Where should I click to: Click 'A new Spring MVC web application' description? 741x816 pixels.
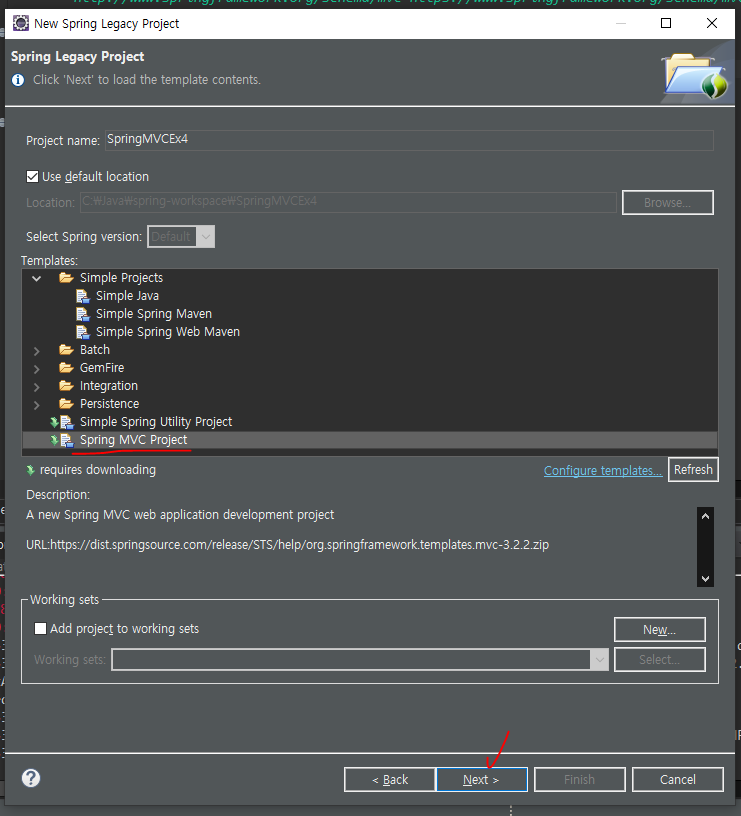tap(180, 515)
